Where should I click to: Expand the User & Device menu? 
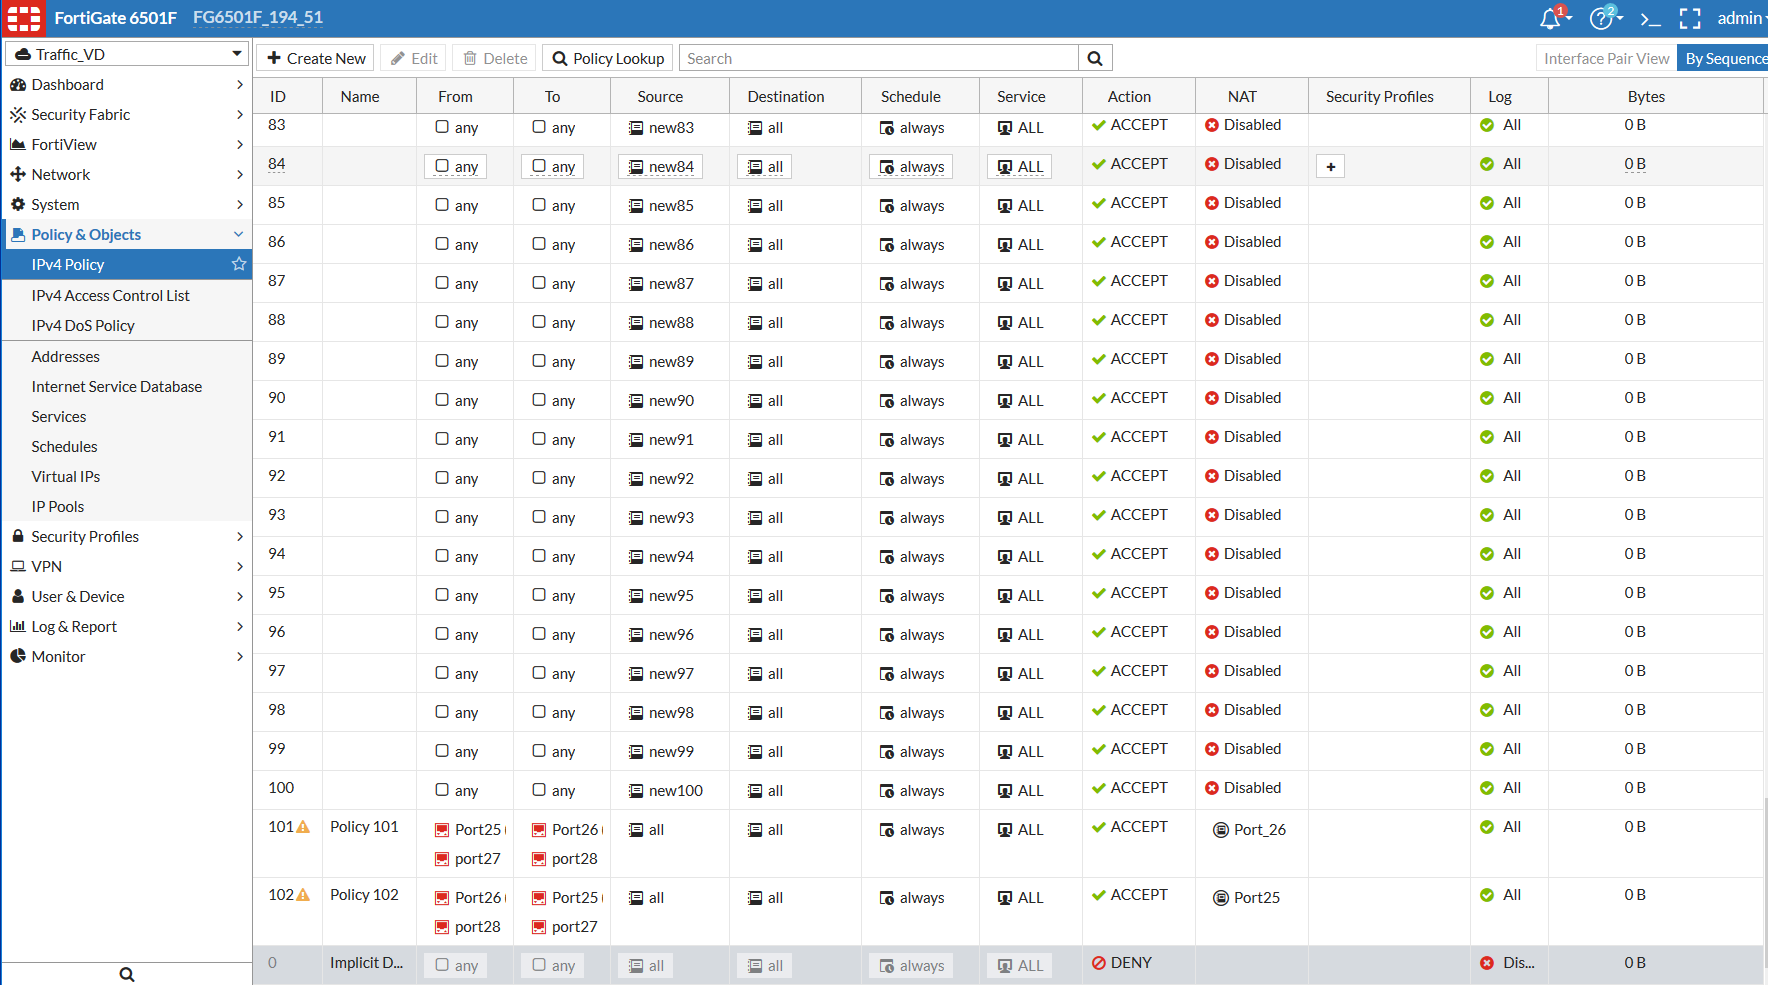(x=126, y=597)
